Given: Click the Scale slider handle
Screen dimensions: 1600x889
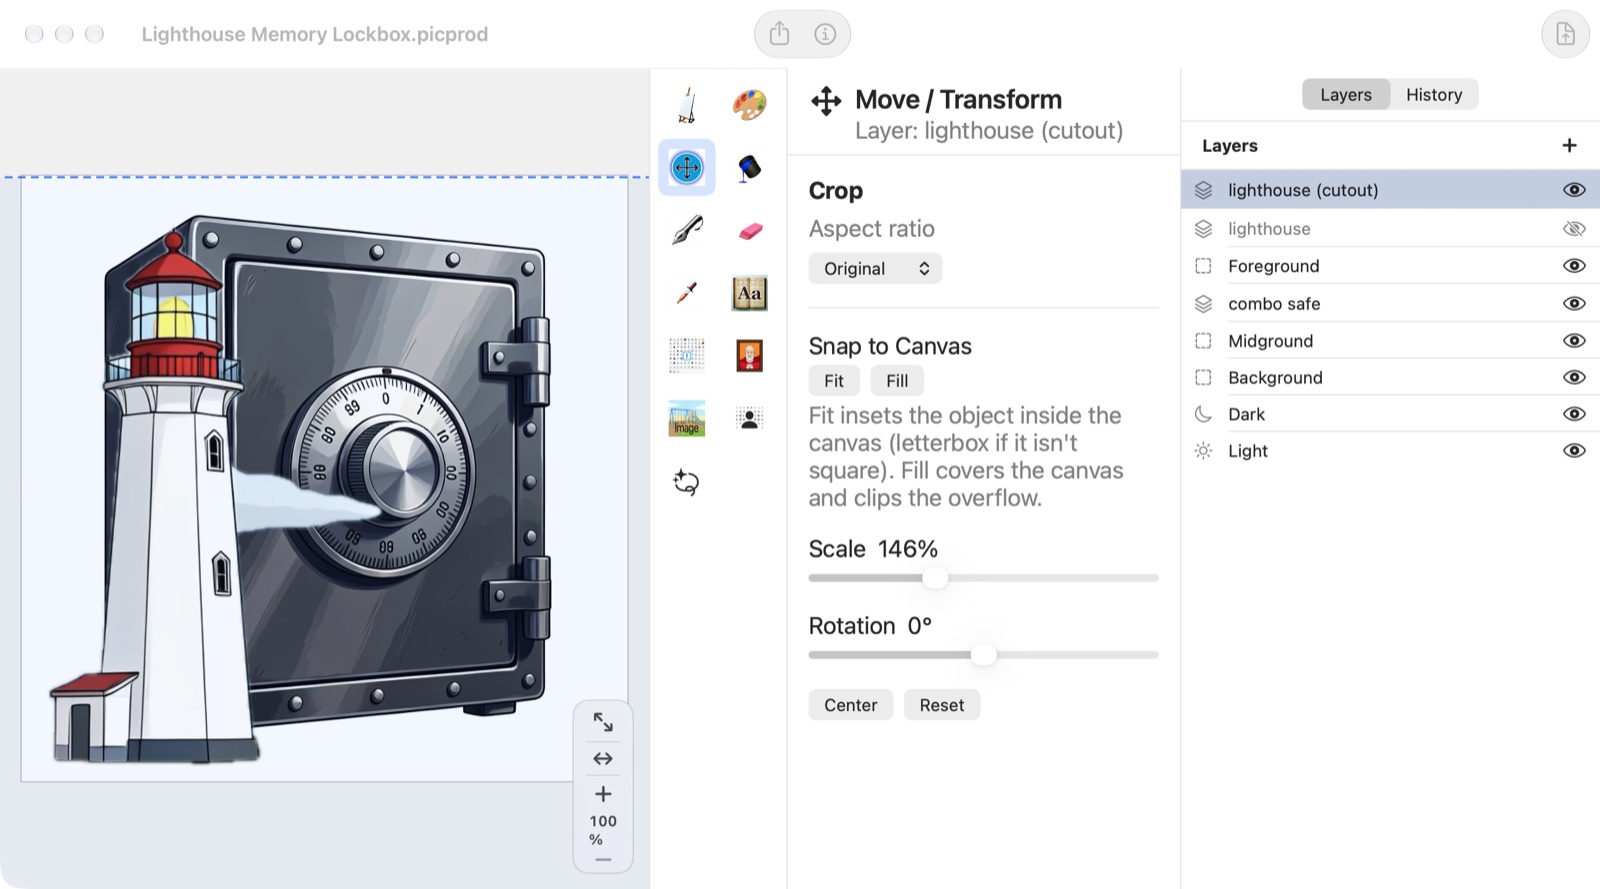Looking at the screenshot, I should point(935,578).
